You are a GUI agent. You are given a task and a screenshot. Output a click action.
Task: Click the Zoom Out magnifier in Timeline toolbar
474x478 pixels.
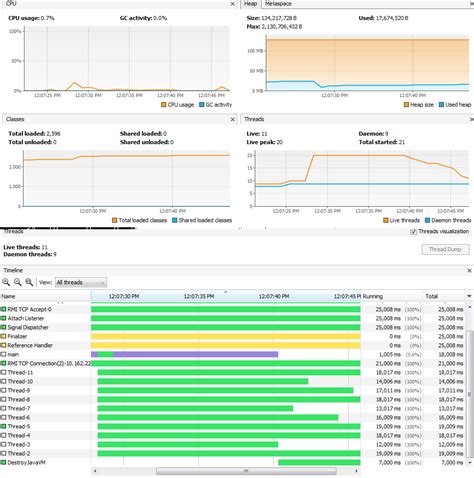18,282
